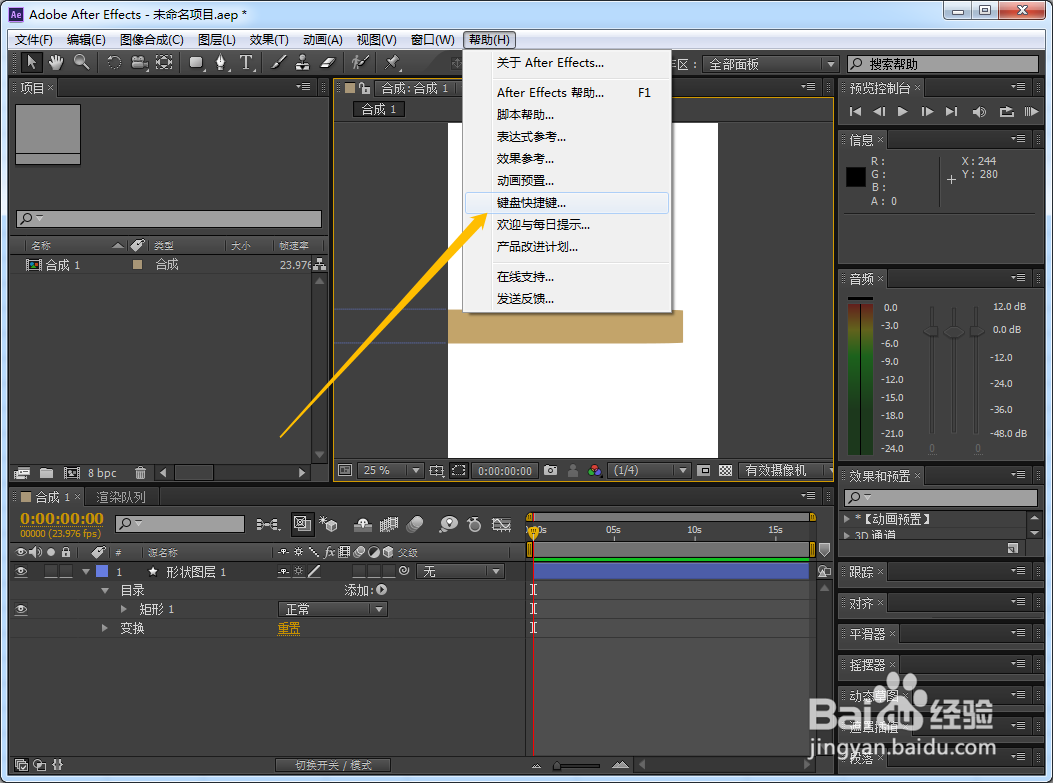Viewport: 1053px width, 783px height.
Task: Toggle lock box on shape layer 1
Action: (66, 571)
